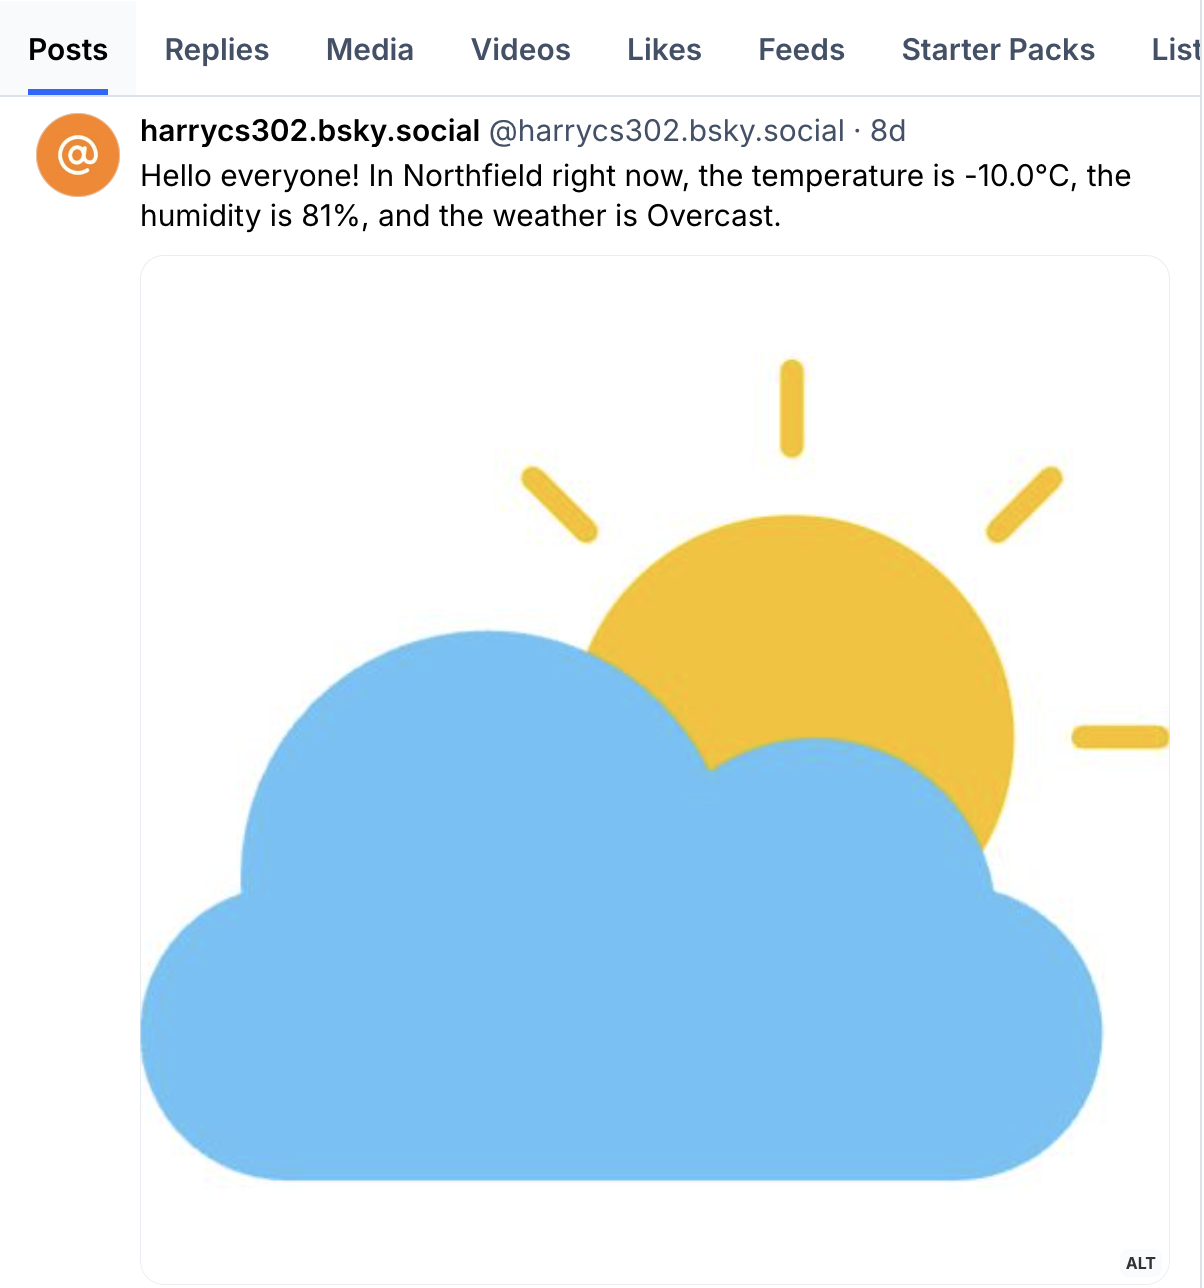
Task: Open the Feeds tab
Action: click(801, 49)
